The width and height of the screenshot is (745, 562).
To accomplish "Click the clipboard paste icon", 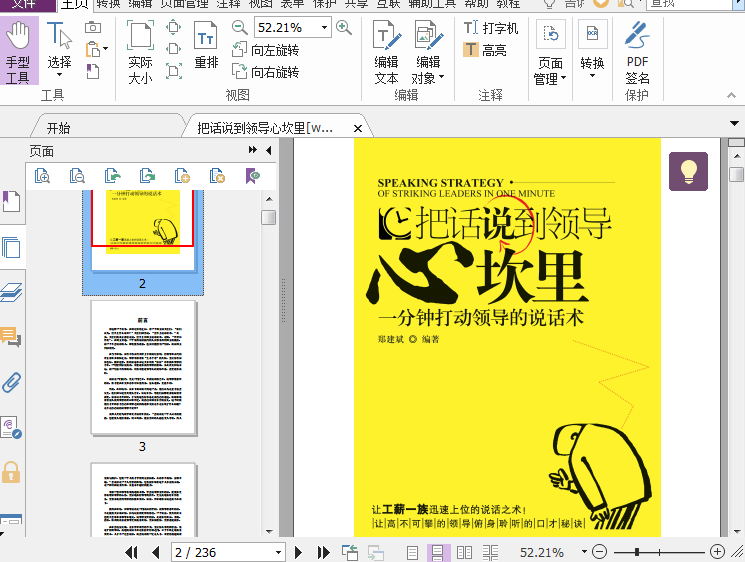I will click(93, 49).
